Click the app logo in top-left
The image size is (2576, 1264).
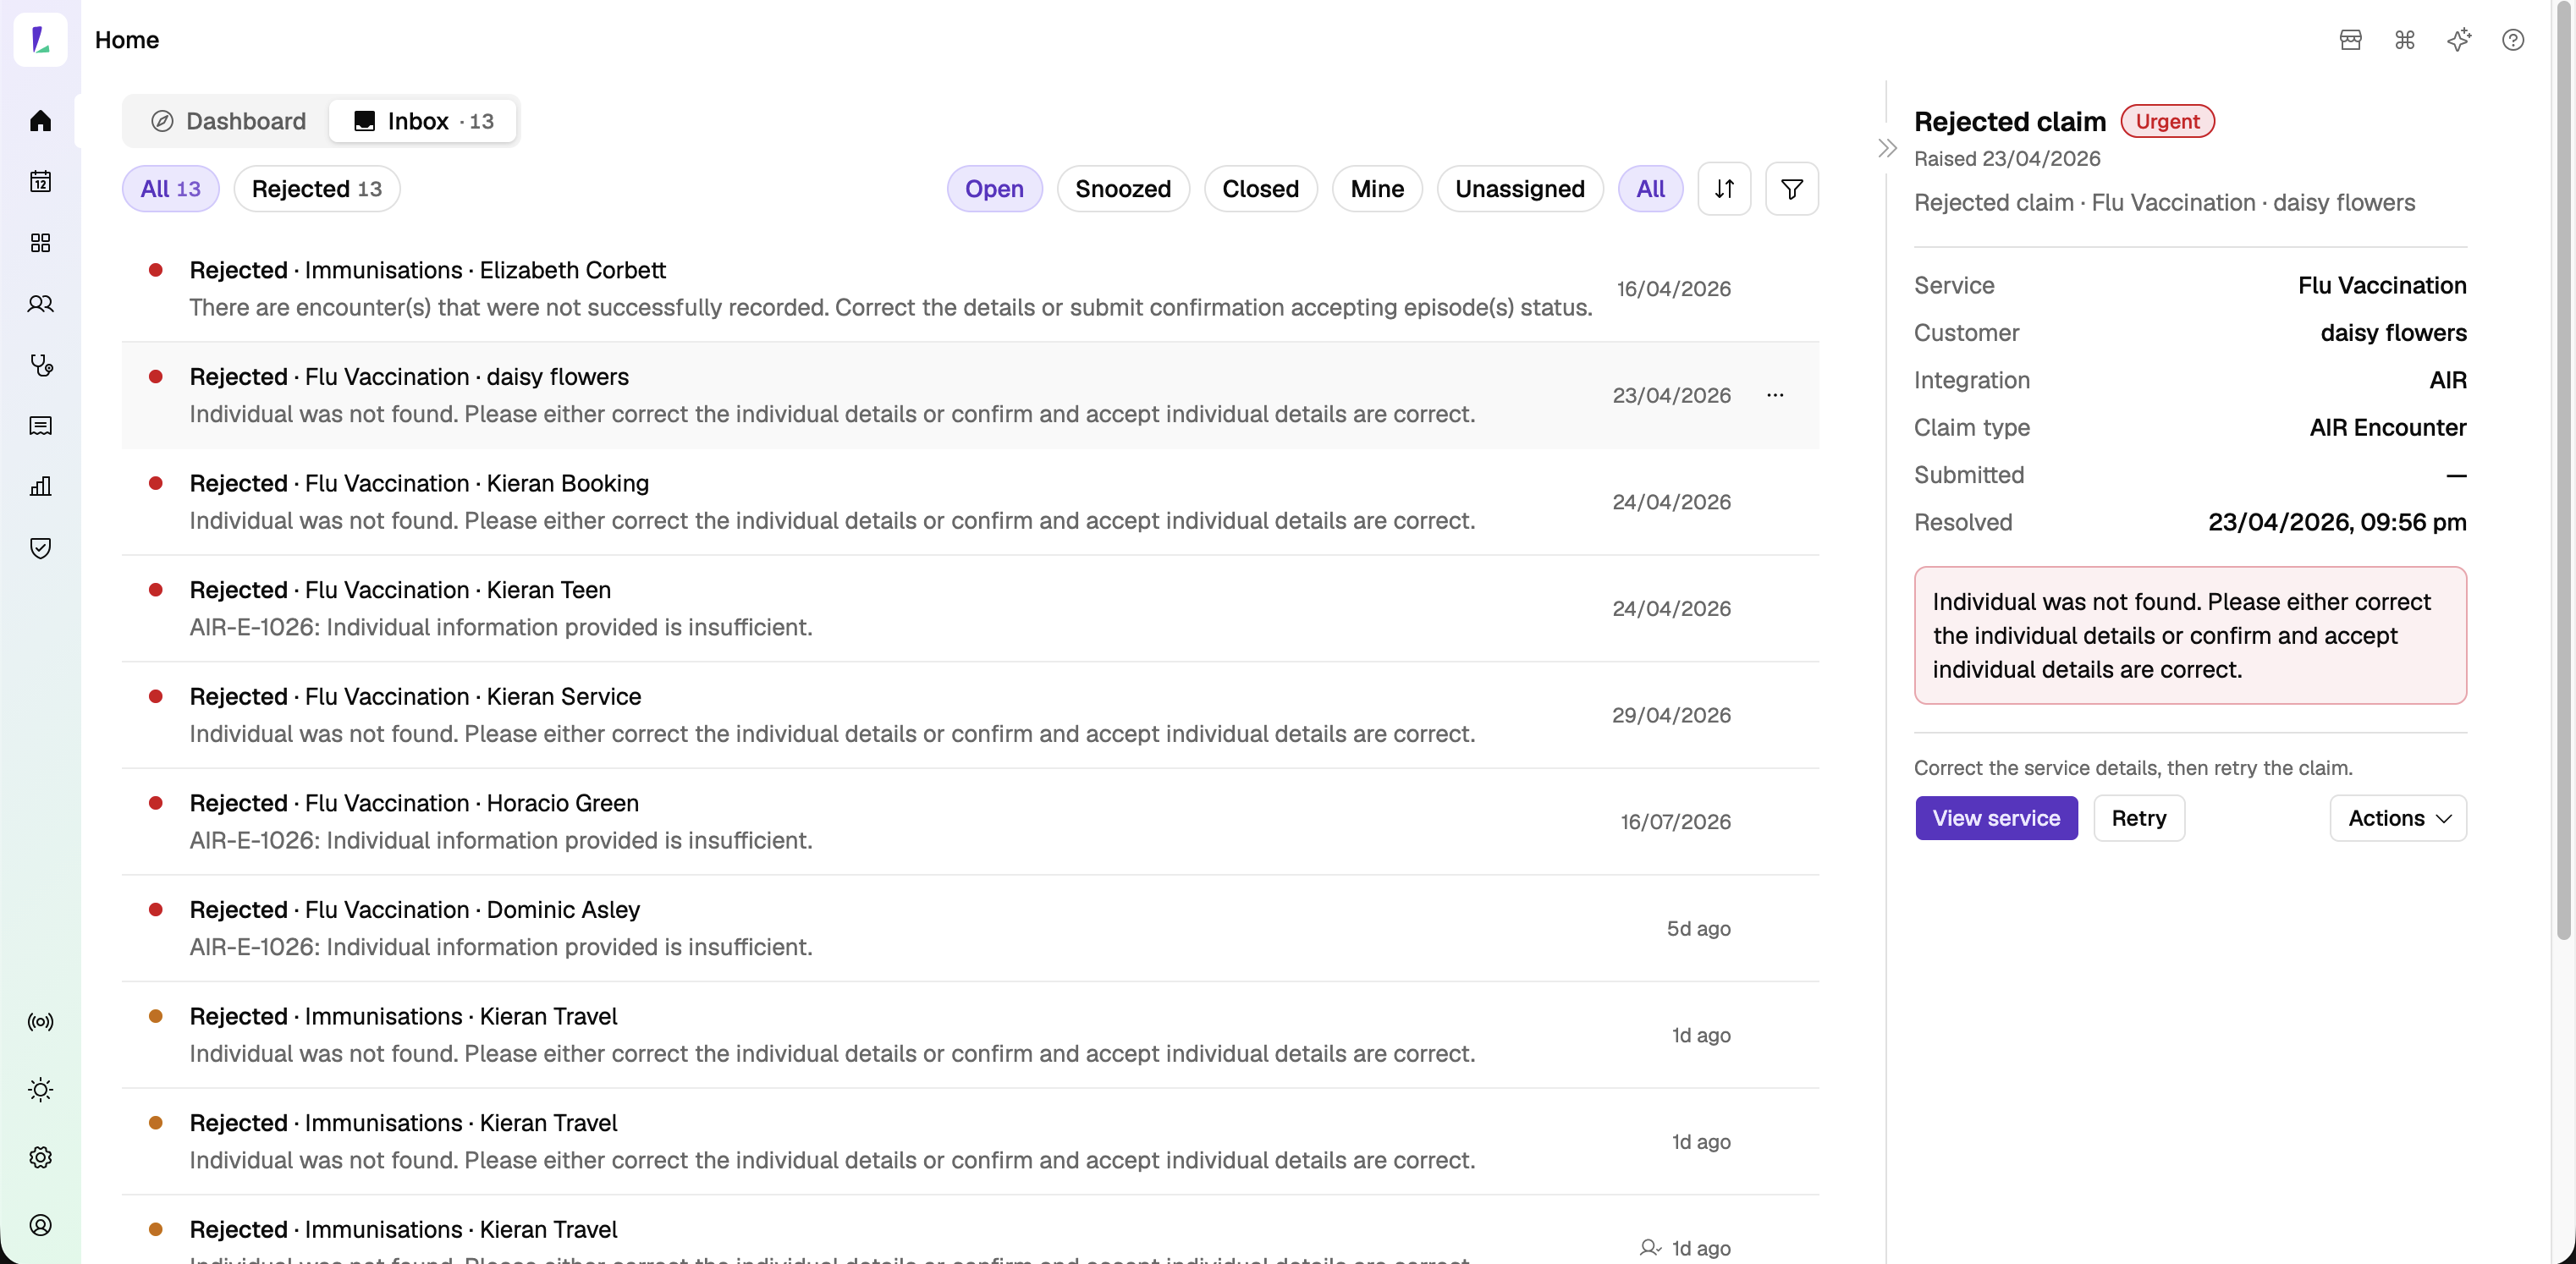pyautogui.click(x=40, y=40)
